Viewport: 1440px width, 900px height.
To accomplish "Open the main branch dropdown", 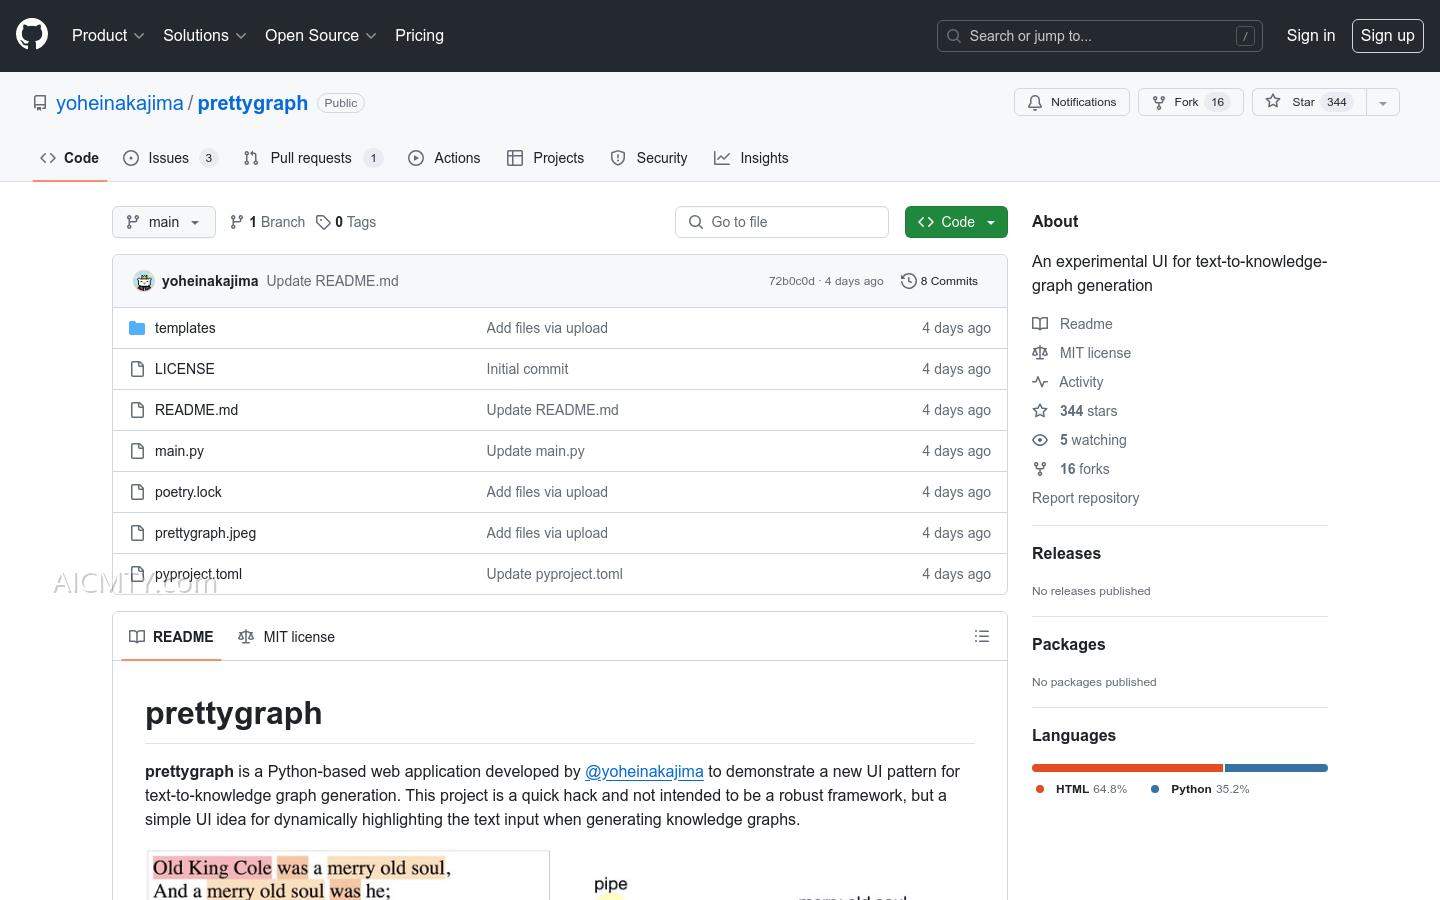I will (164, 222).
